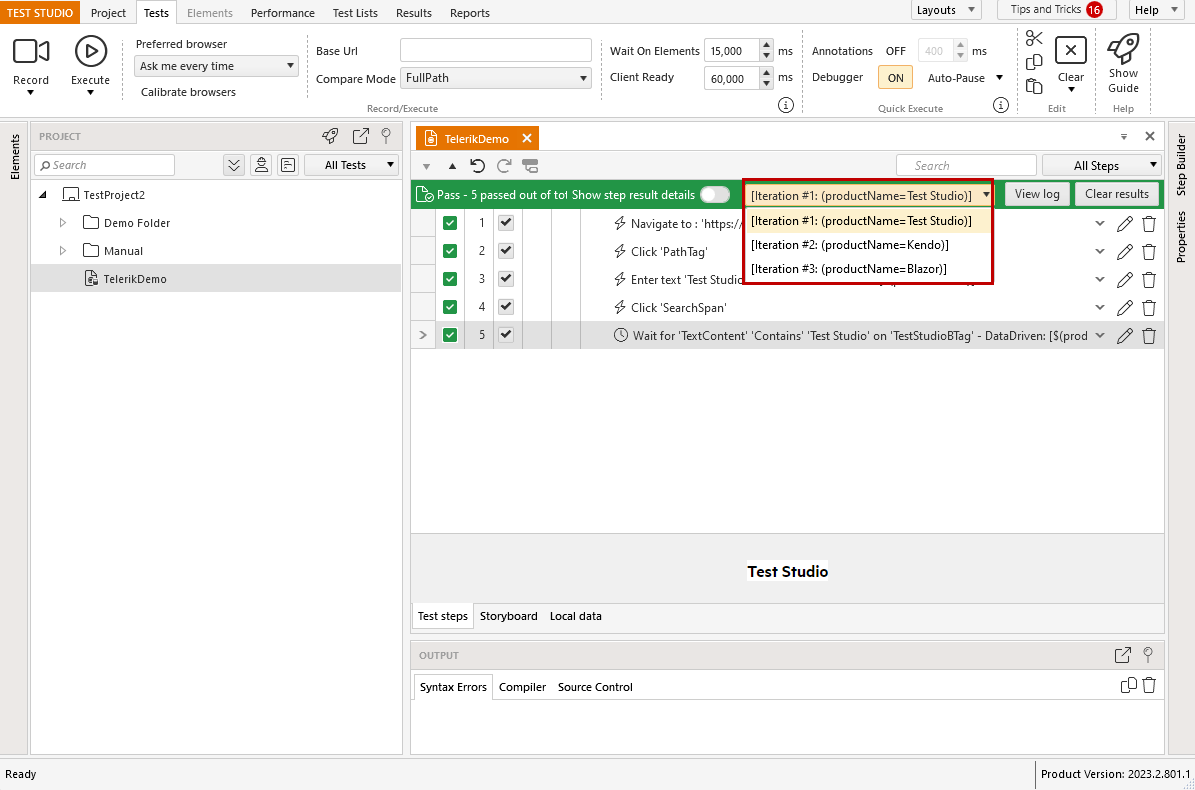Pop out the Output panel
The image size is (1195, 790).
click(x=1123, y=655)
